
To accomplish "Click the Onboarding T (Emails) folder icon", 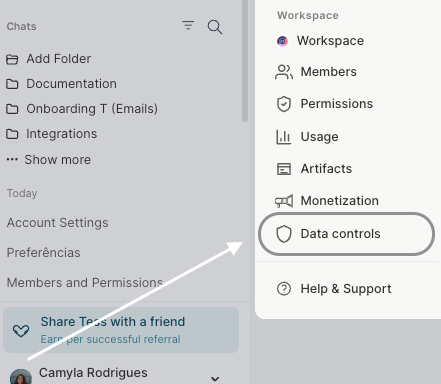I will [12, 109].
